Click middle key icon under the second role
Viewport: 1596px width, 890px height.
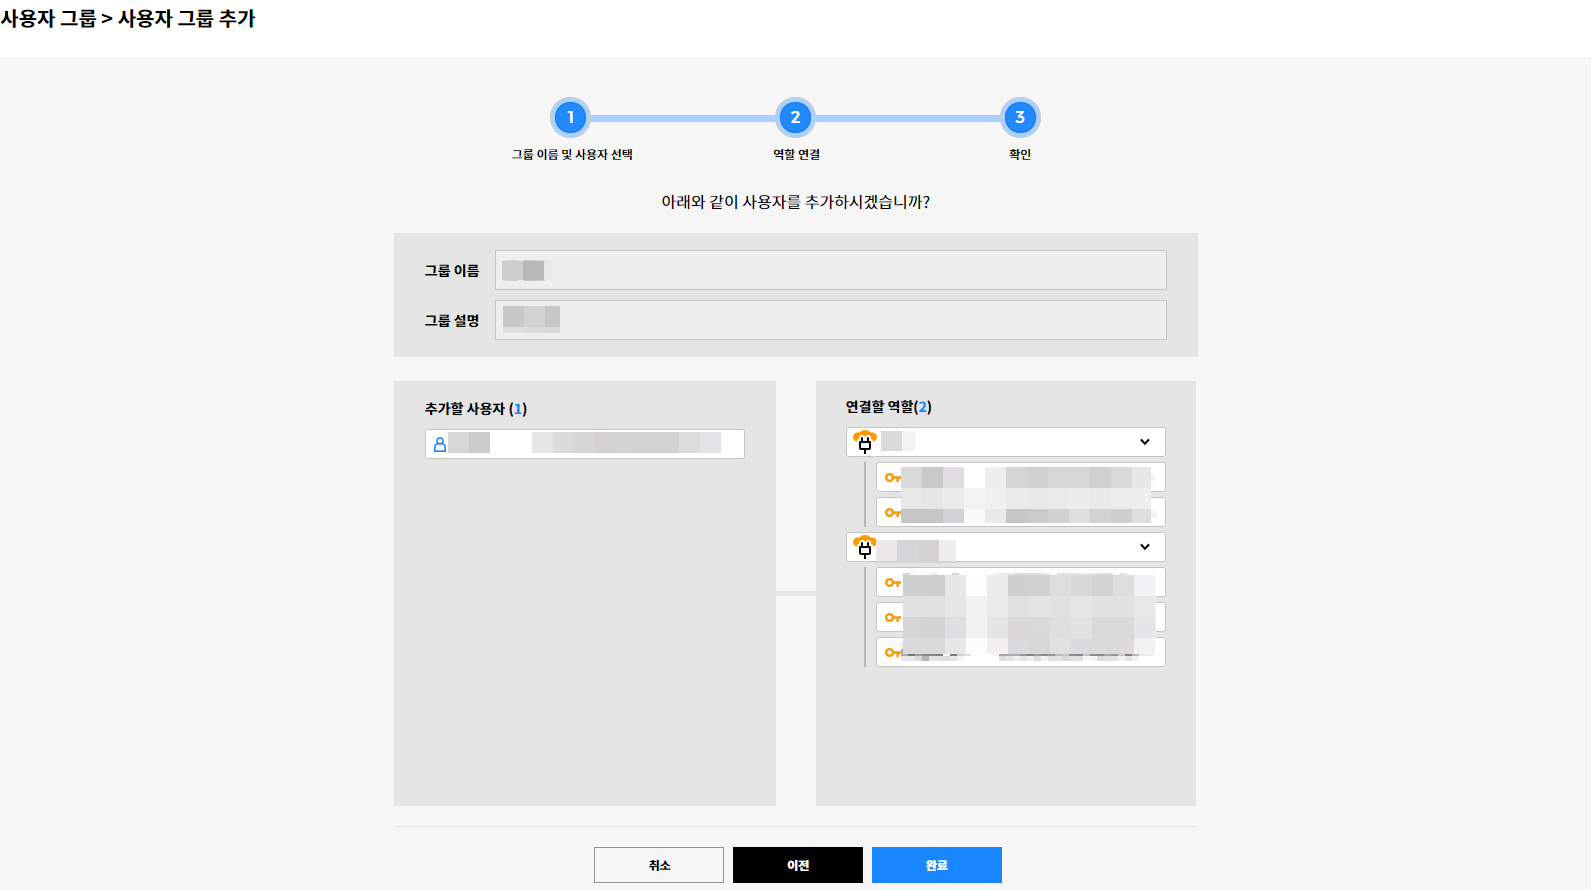(892, 618)
